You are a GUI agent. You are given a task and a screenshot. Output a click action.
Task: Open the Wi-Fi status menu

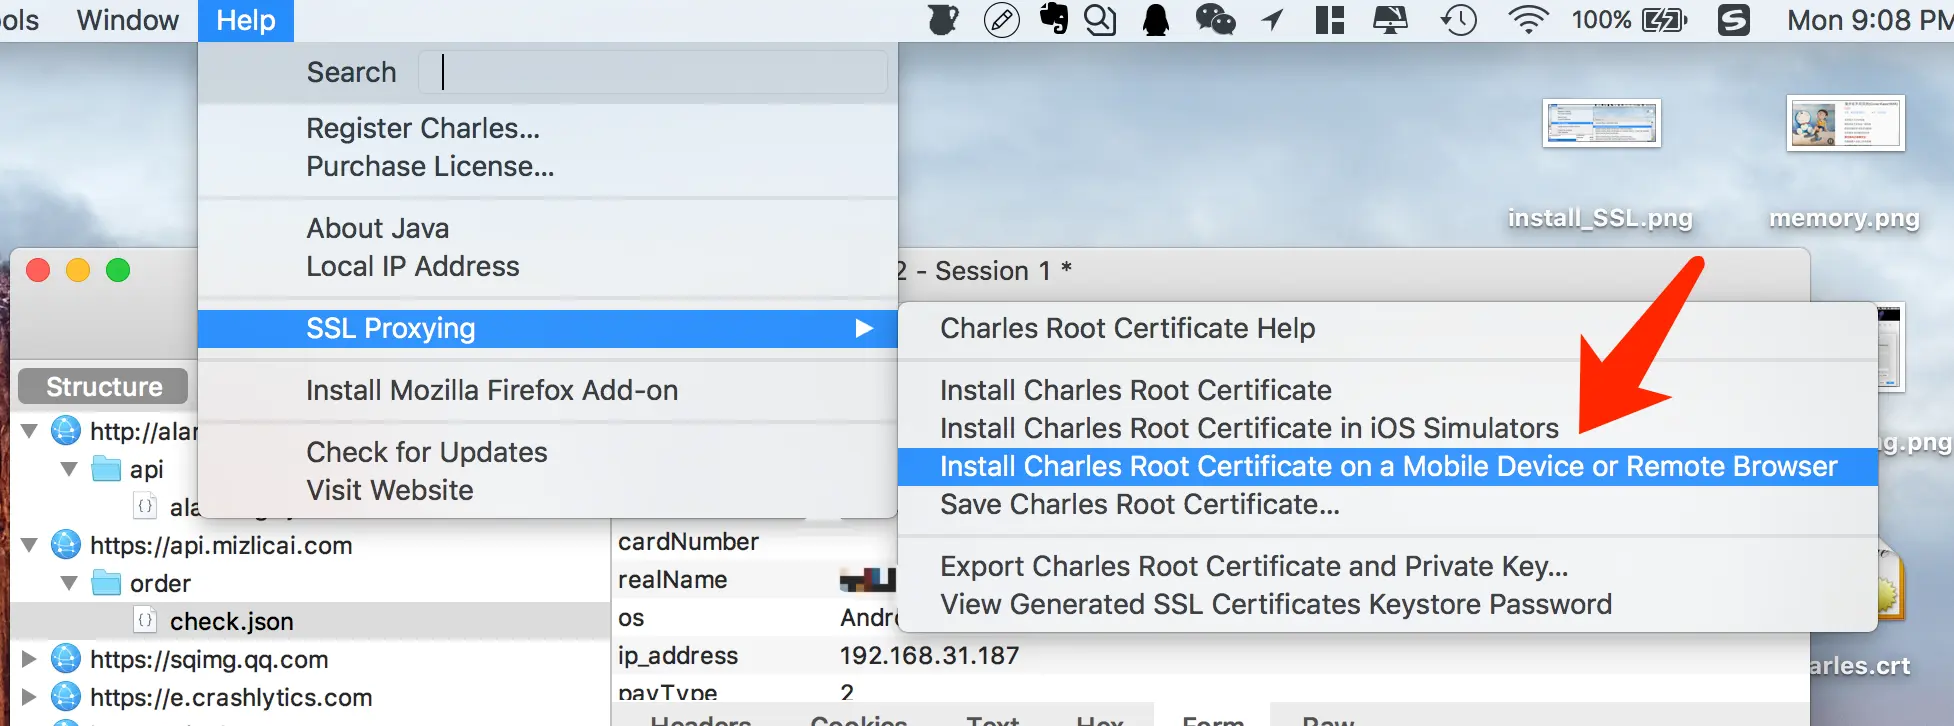pos(1528,20)
